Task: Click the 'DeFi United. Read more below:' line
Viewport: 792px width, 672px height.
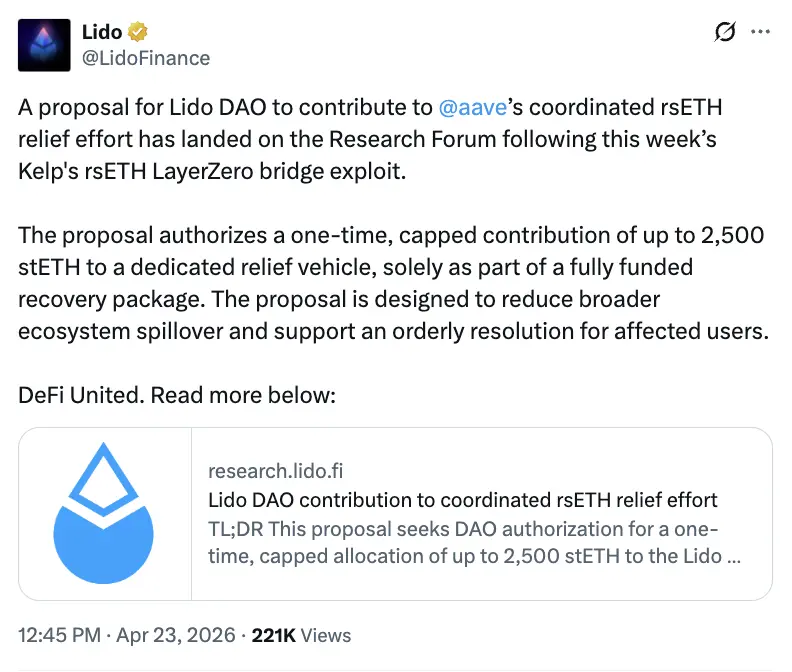Action: pyautogui.click(x=177, y=394)
